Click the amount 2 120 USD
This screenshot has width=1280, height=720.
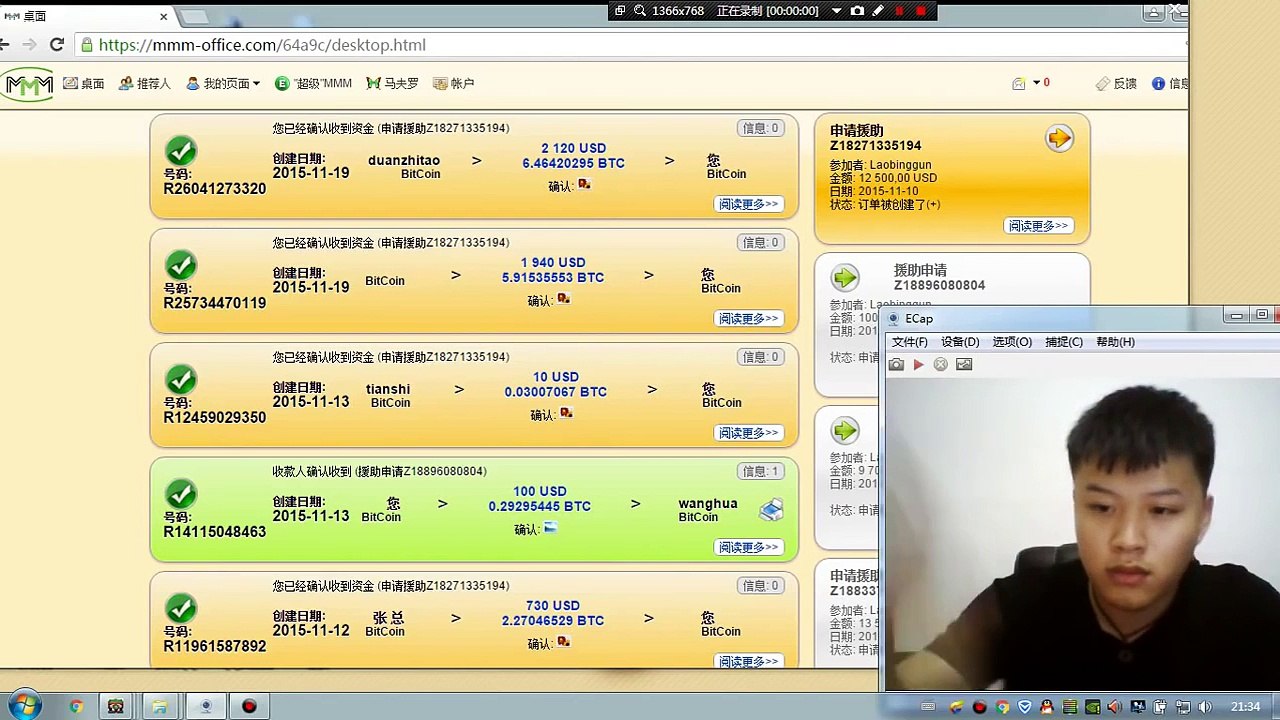[x=574, y=149]
